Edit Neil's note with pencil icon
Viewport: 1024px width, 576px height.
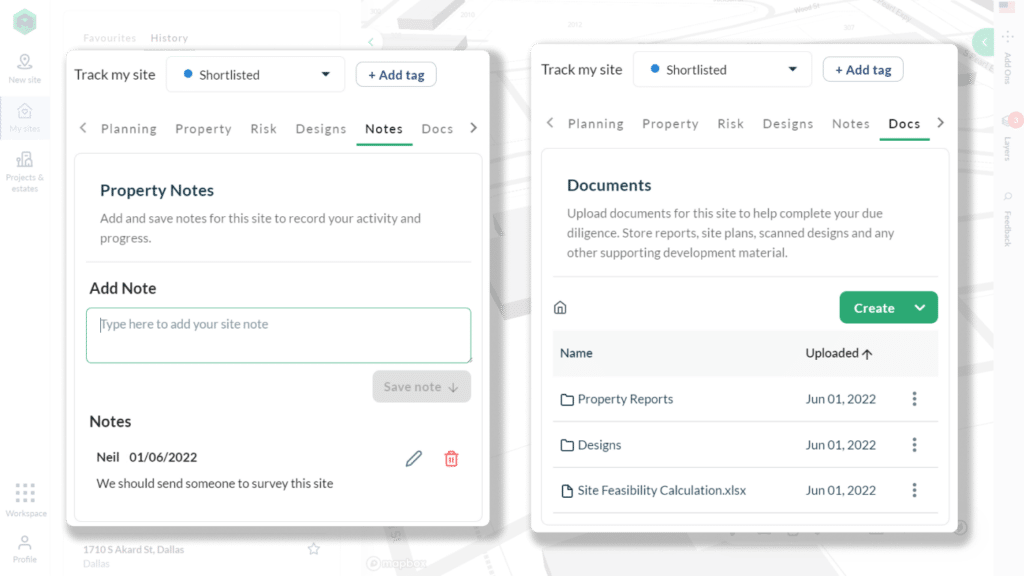coord(413,458)
